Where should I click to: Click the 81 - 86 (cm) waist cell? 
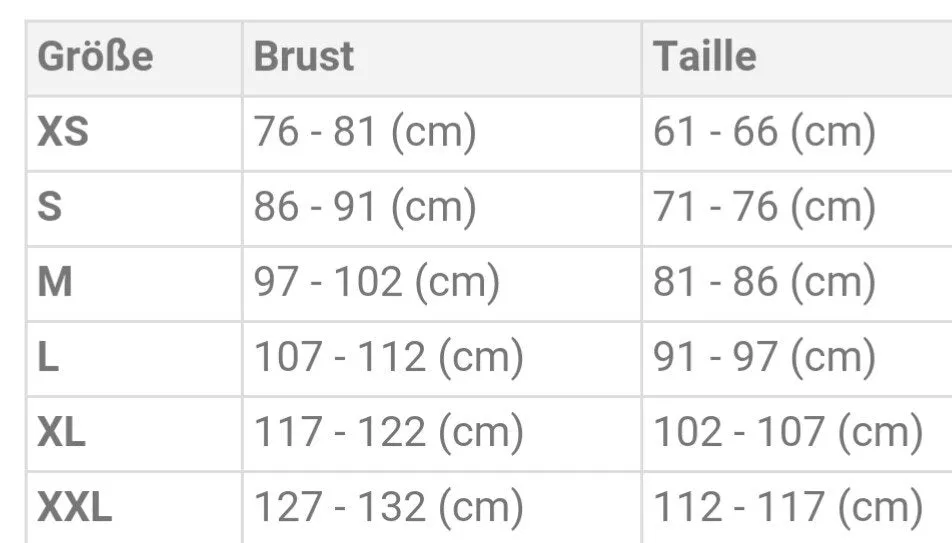point(797,284)
